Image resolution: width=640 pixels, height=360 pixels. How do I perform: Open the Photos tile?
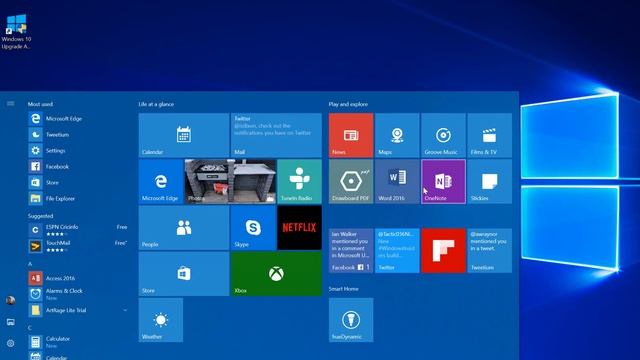pyautogui.click(x=230, y=181)
